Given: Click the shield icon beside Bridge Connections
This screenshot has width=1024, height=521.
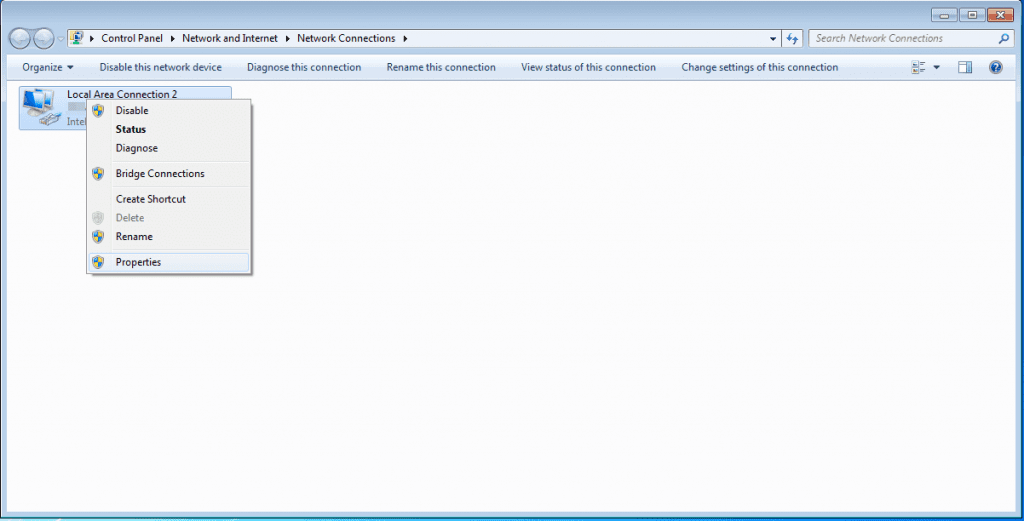Looking at the screenshot, I should pyautogui.click(x=98, y=174).
